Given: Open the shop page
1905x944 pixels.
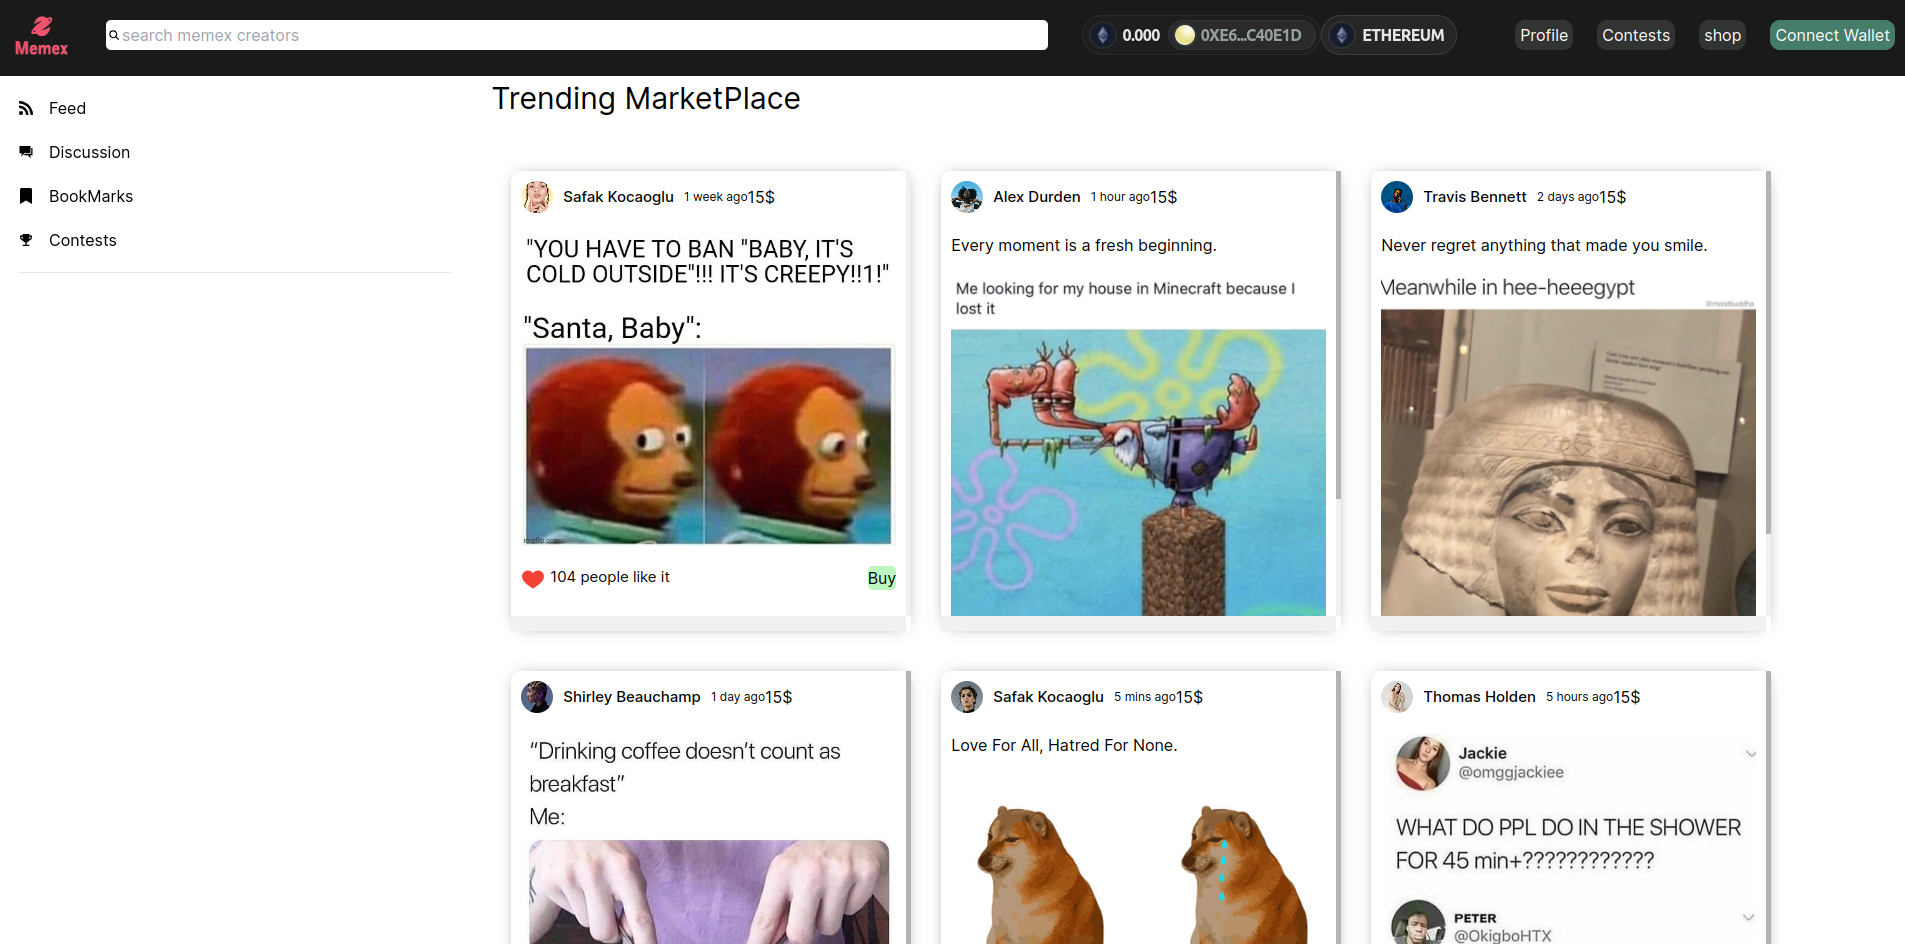Looking at the screenshot, I should tap(1722, 34).
